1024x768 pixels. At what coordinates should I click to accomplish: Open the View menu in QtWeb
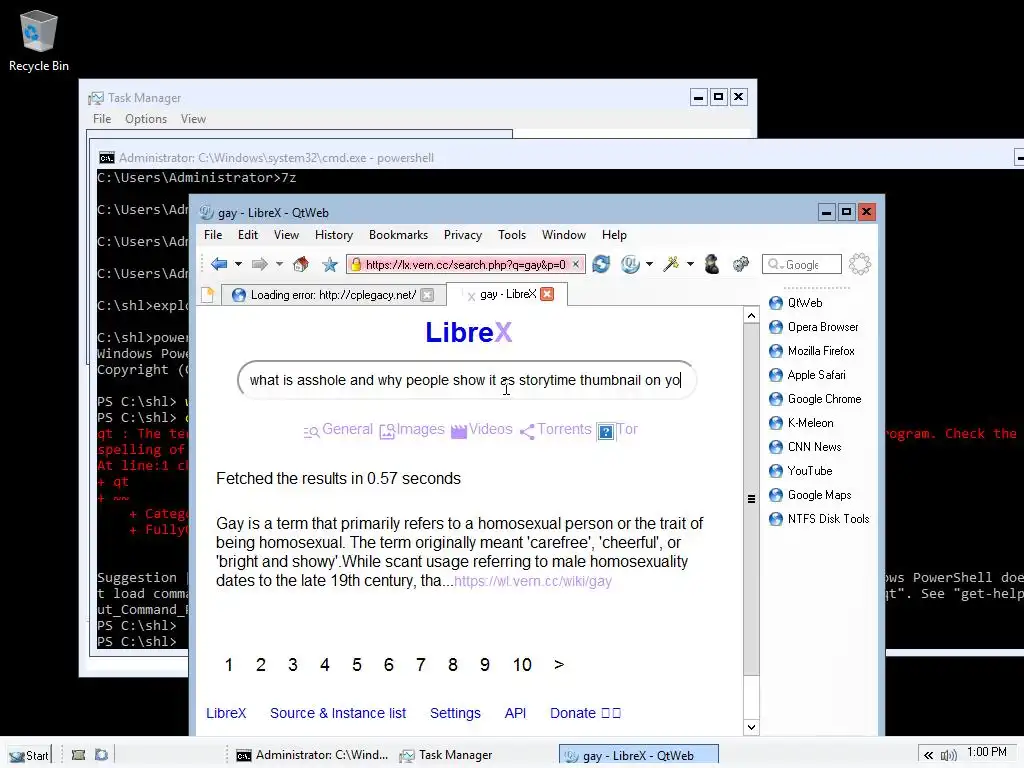(286, 235)
